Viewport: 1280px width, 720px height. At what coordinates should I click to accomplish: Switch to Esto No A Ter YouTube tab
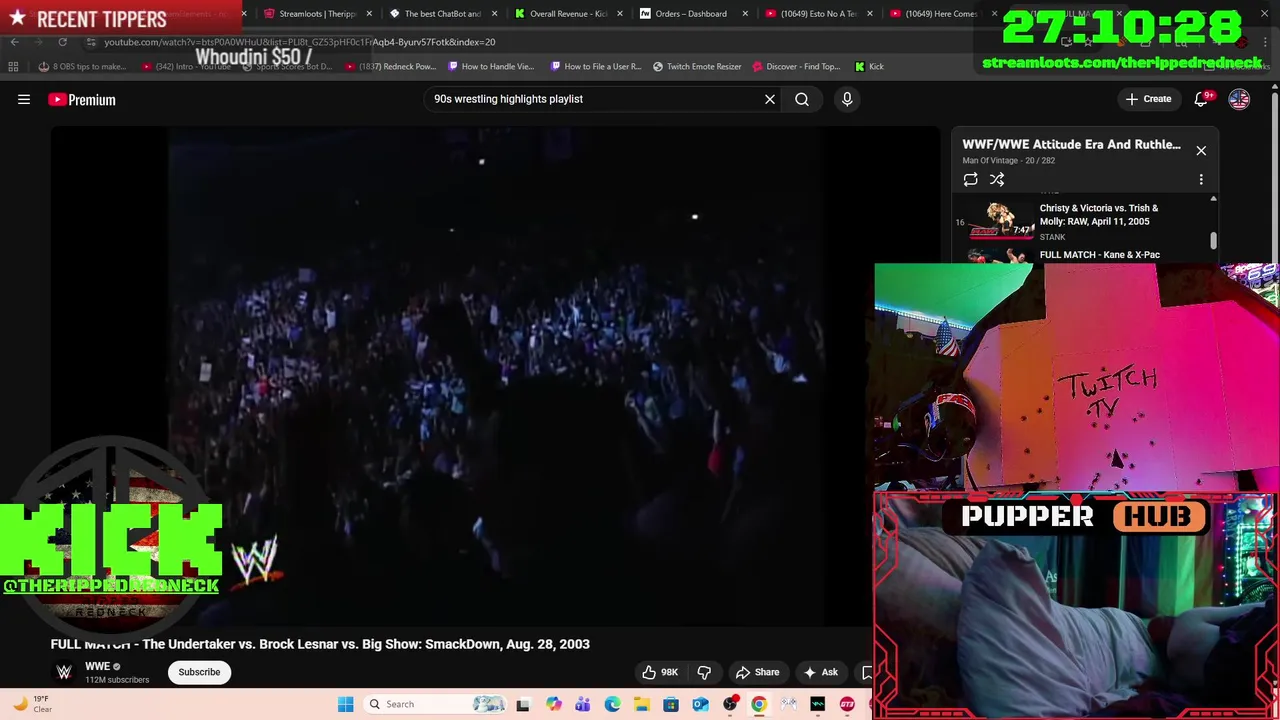818,14
